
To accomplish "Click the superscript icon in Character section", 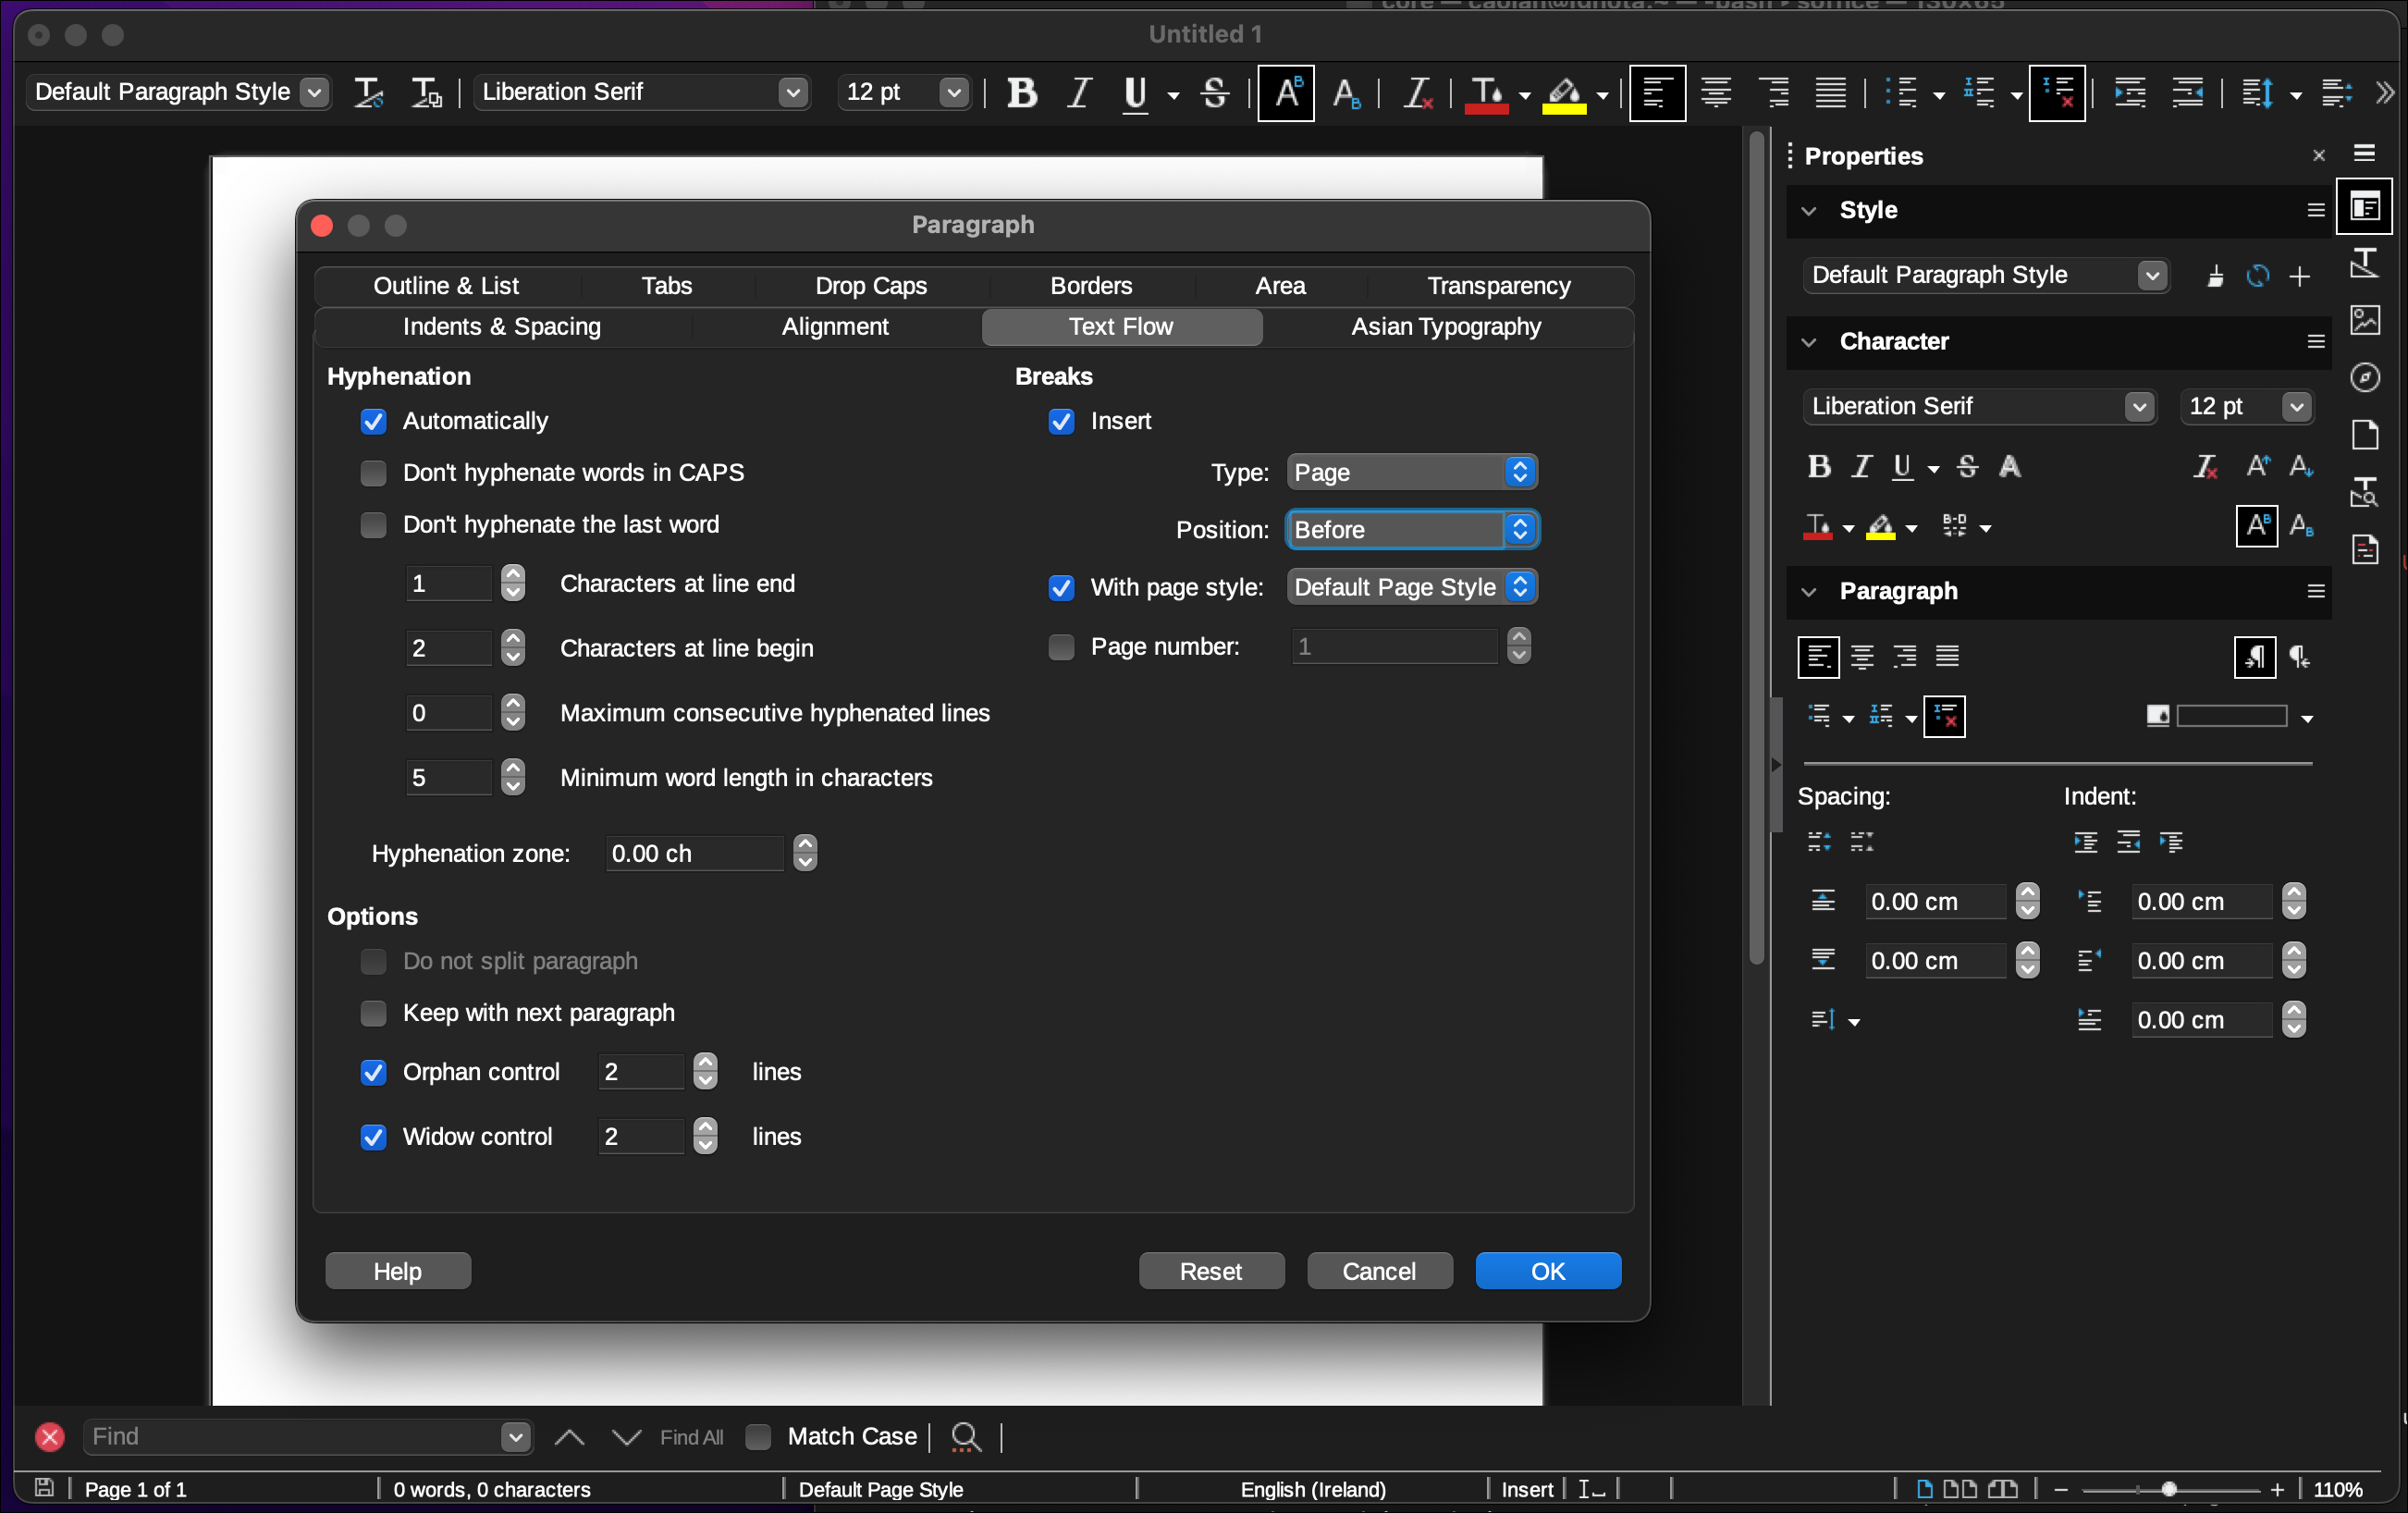I will tap(2256, 527).
